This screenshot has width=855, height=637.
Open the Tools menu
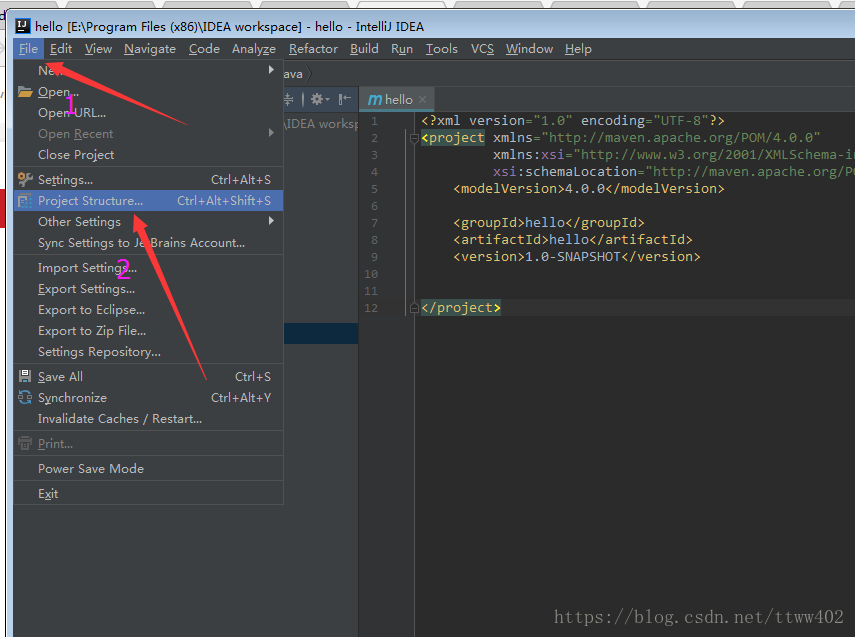pos(441,49)
